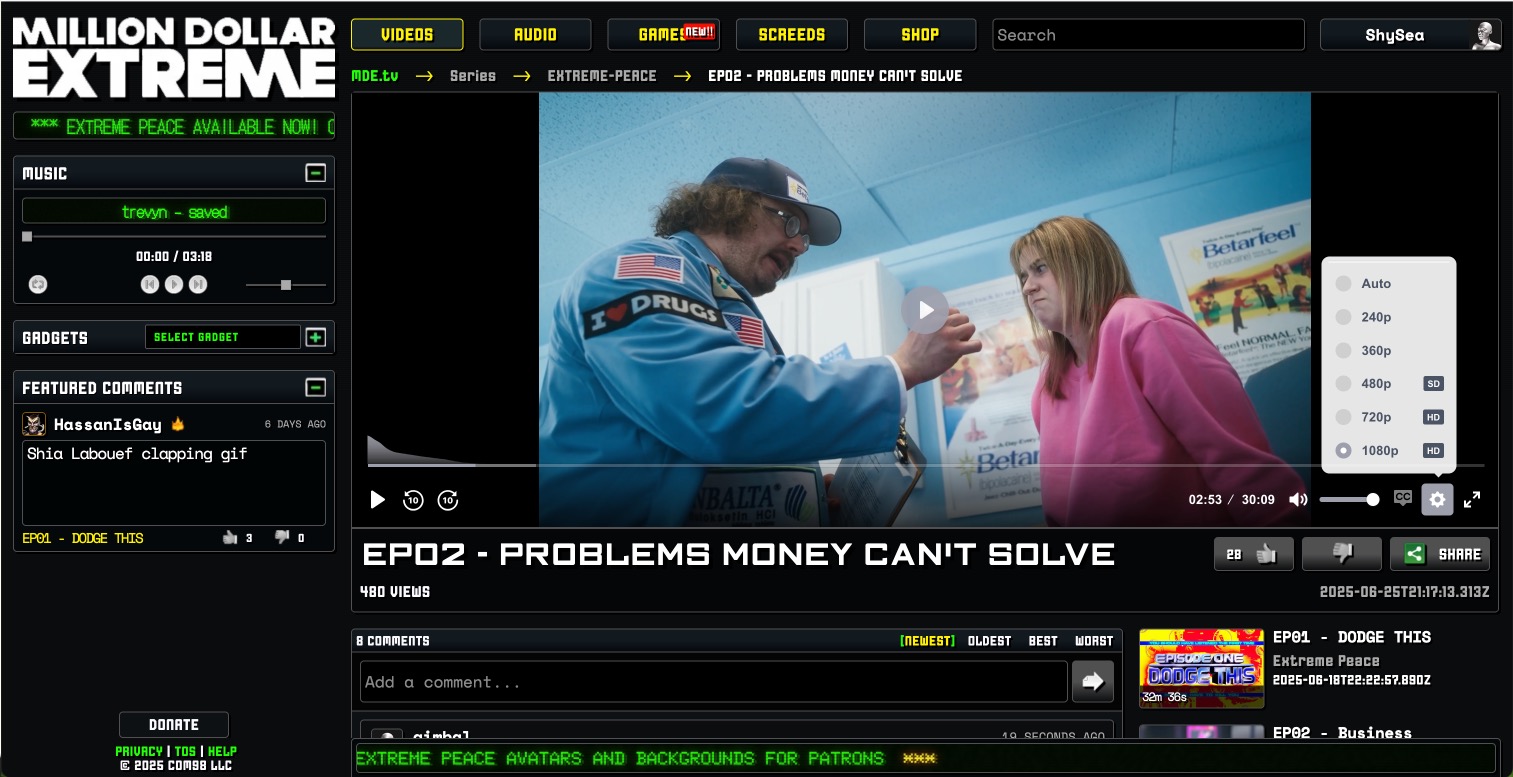Focus the Search field

(1148, 35)
